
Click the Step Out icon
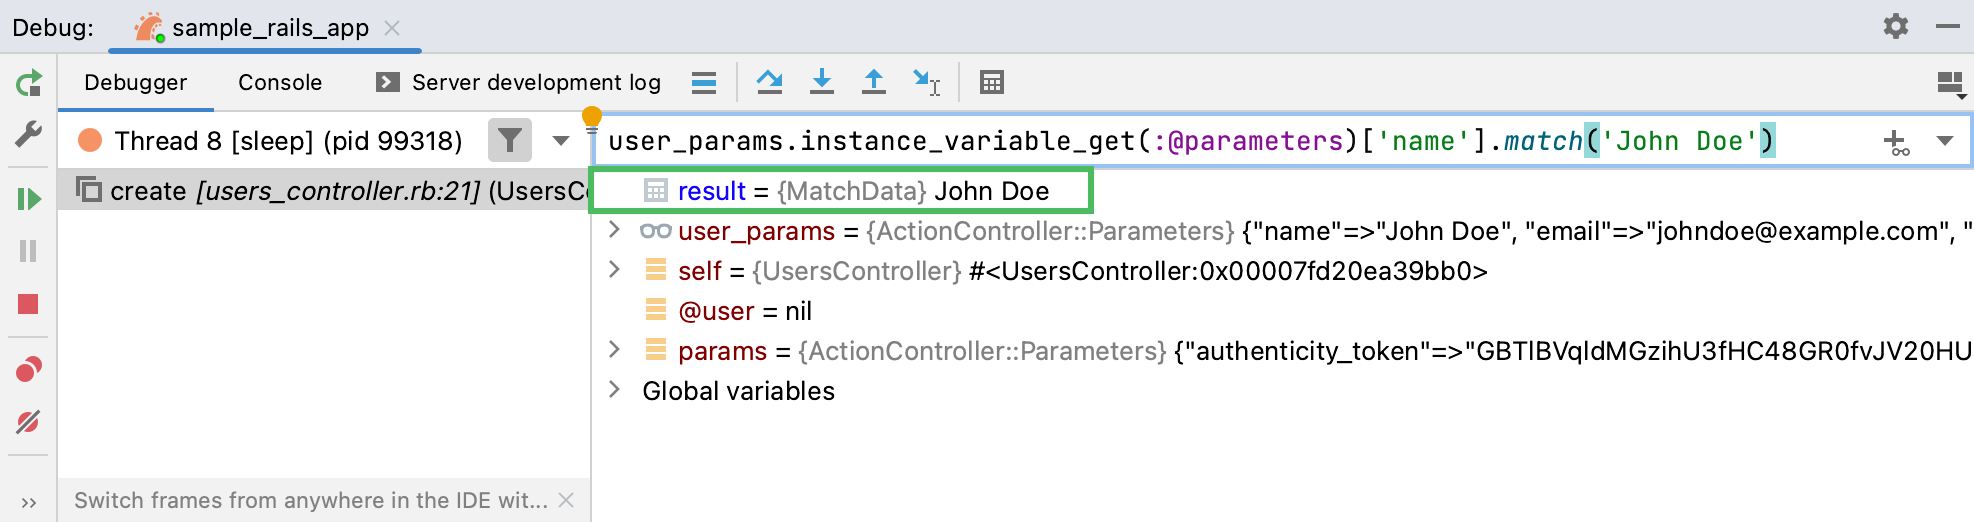click(x=874, y=82)
